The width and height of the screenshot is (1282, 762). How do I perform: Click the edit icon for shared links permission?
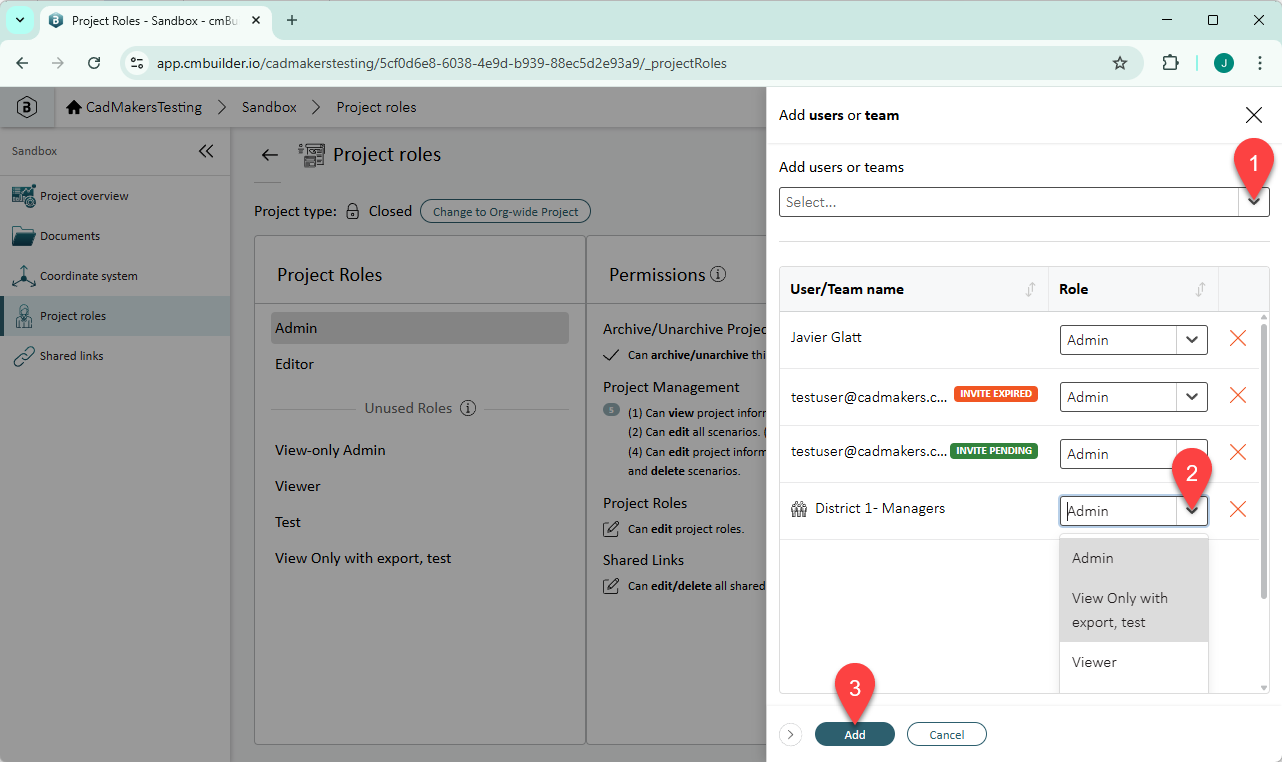(x=611, y=586)
